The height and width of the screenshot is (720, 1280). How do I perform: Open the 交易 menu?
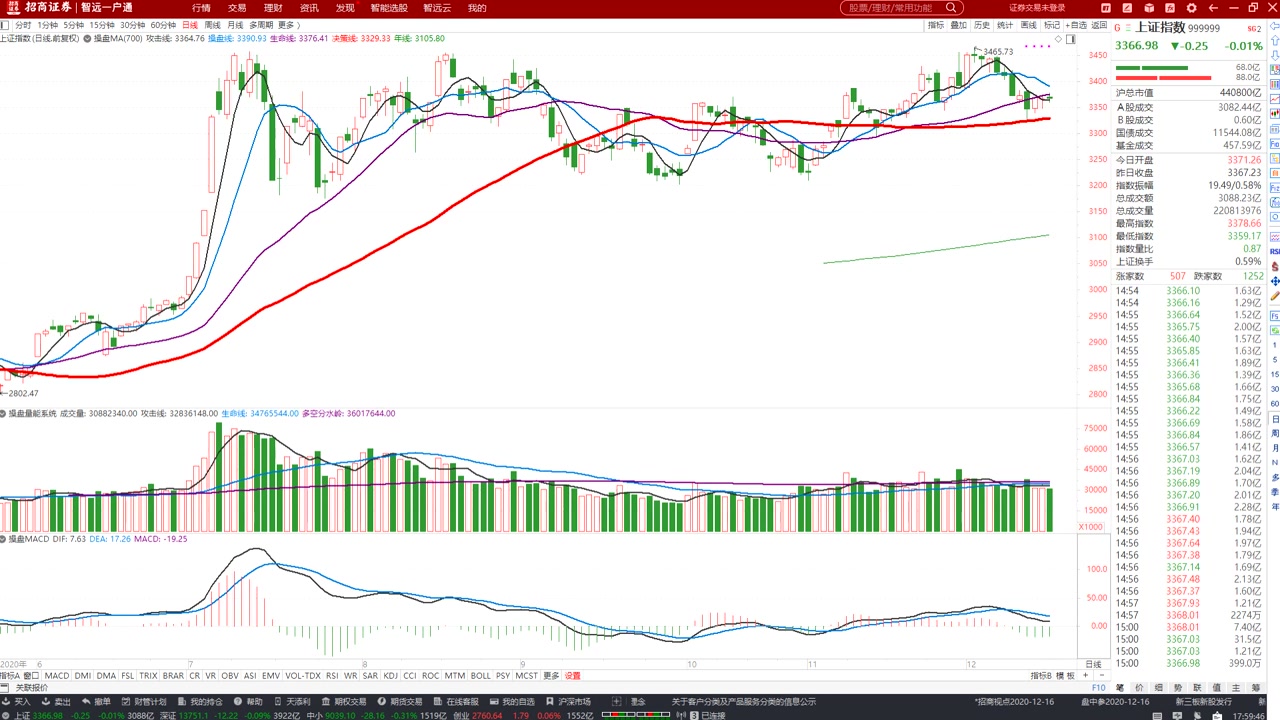point(237,8)
